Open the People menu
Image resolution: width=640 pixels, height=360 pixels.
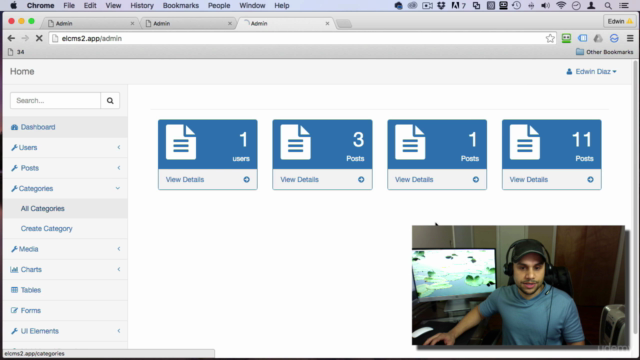(x=219, y=6)
